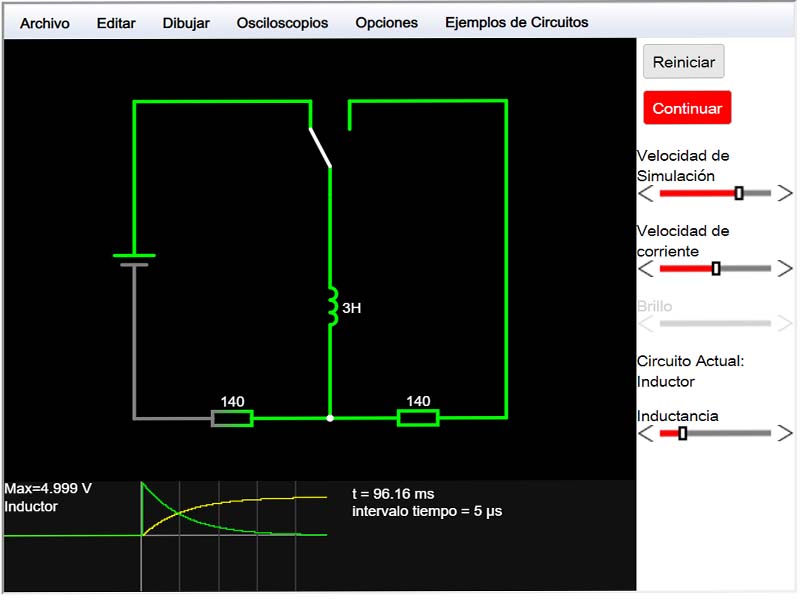Viewport: 800px width, 600px height.
Task: Increase Velocidad de corriente with right arrow
Action: coord(785,268)
